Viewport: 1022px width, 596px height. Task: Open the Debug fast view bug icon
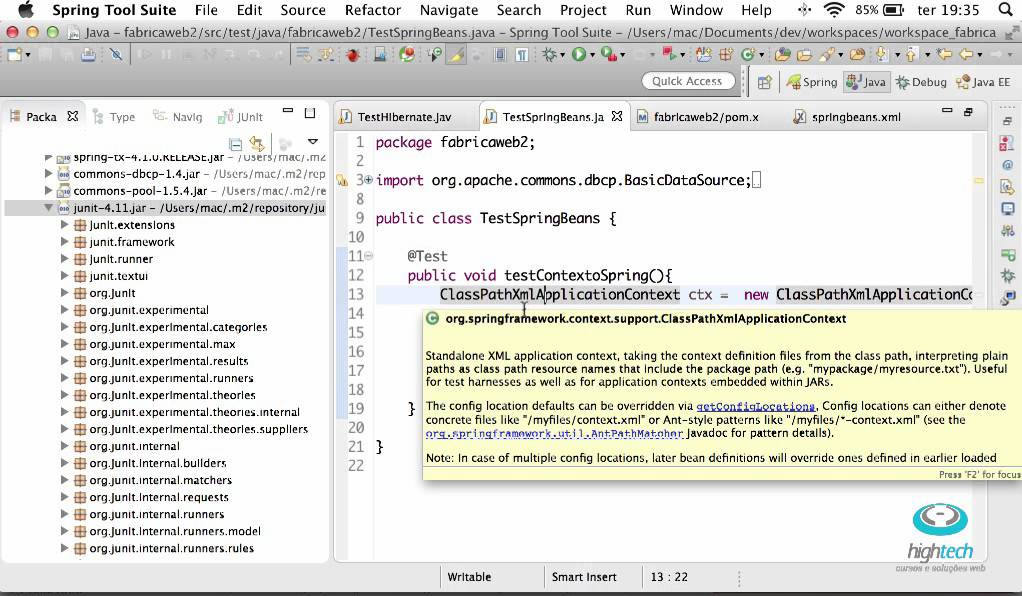point(1008,276)
